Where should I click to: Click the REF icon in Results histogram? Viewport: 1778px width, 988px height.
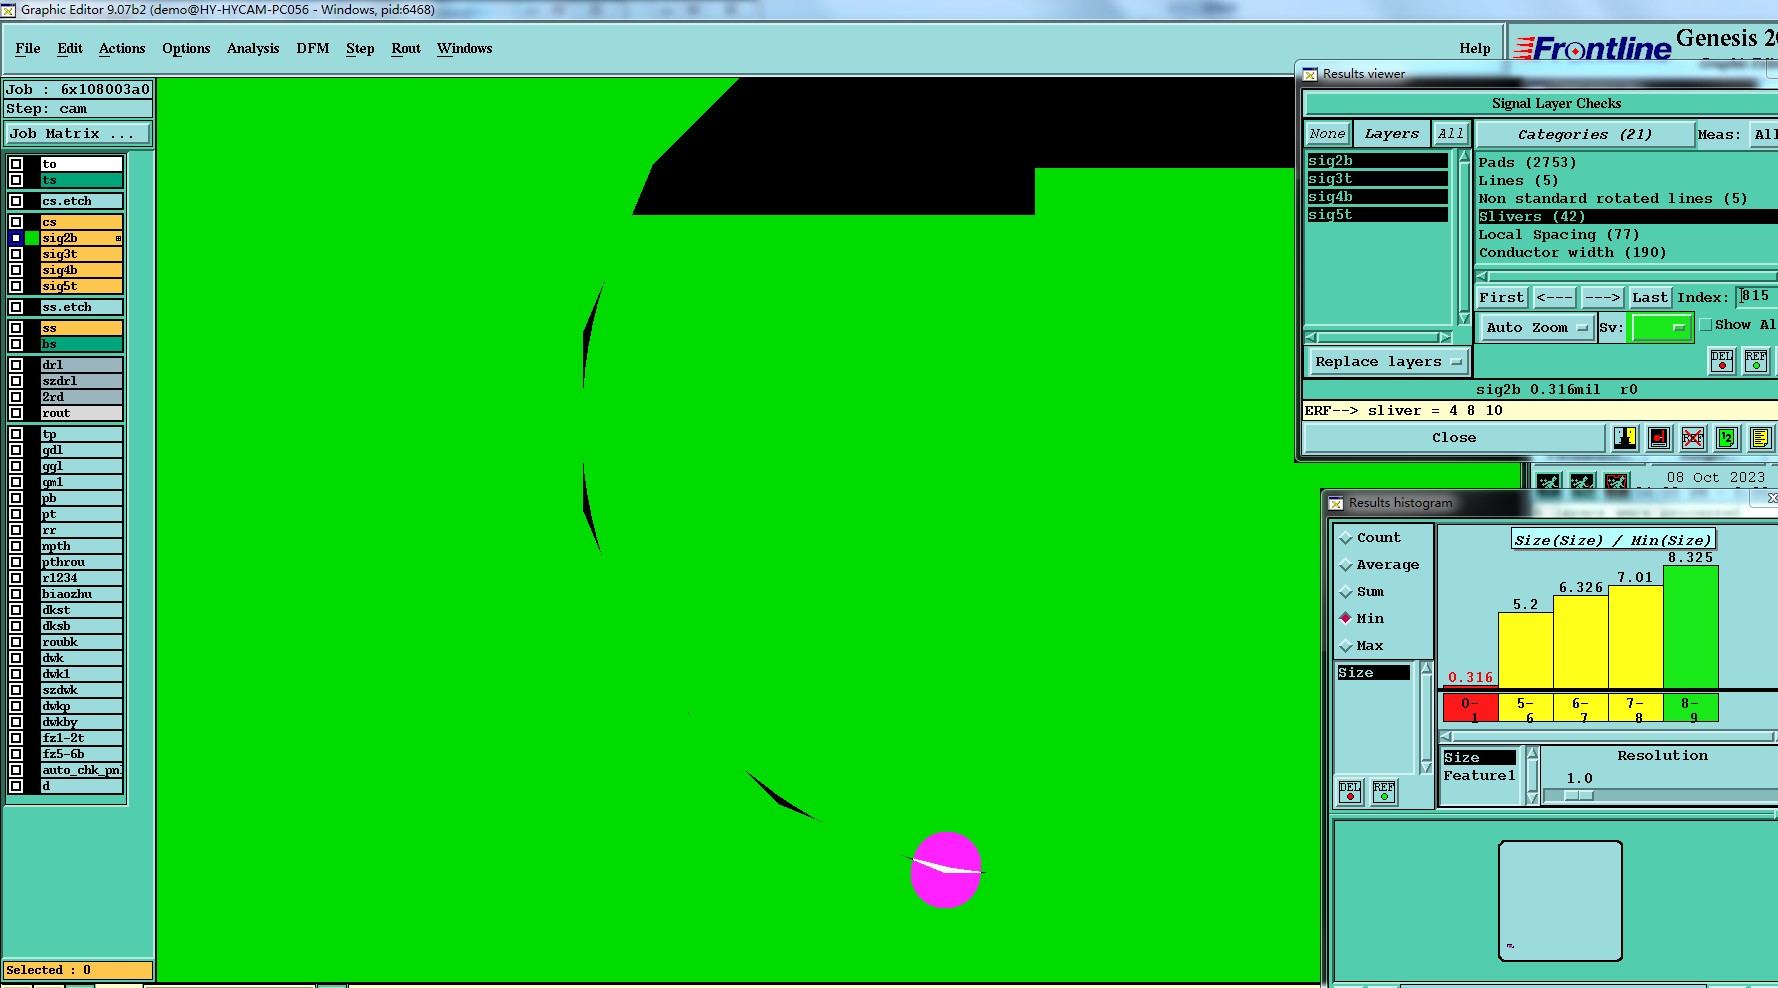[1384, 792]
